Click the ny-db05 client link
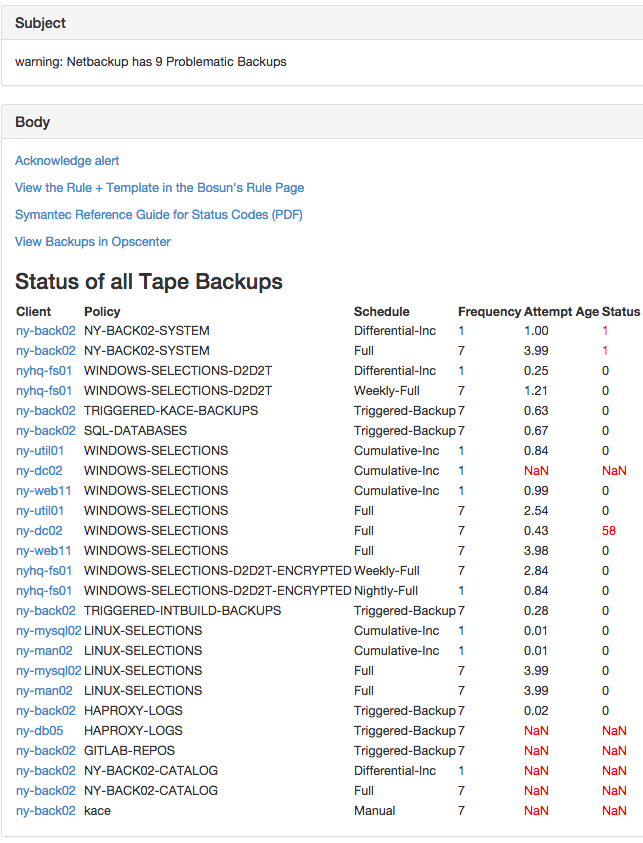The height and width of the screenshot is (843, 643). click(x=39, y=731)
